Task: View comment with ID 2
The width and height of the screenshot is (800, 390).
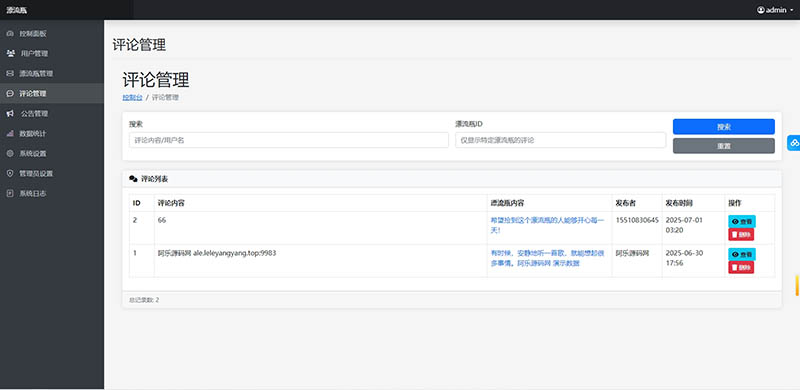Action: tap(742, 222)
